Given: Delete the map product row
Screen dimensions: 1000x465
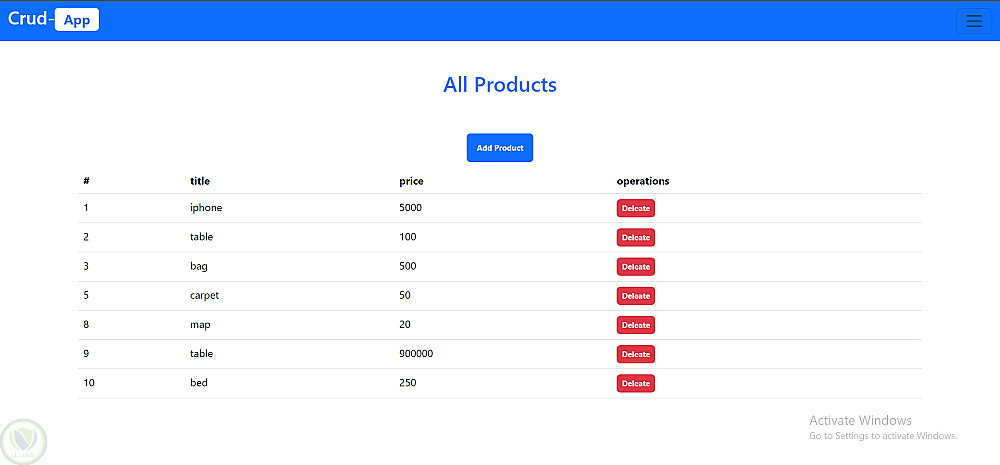Looking at the screenshot, I should [x=635, y=325].
